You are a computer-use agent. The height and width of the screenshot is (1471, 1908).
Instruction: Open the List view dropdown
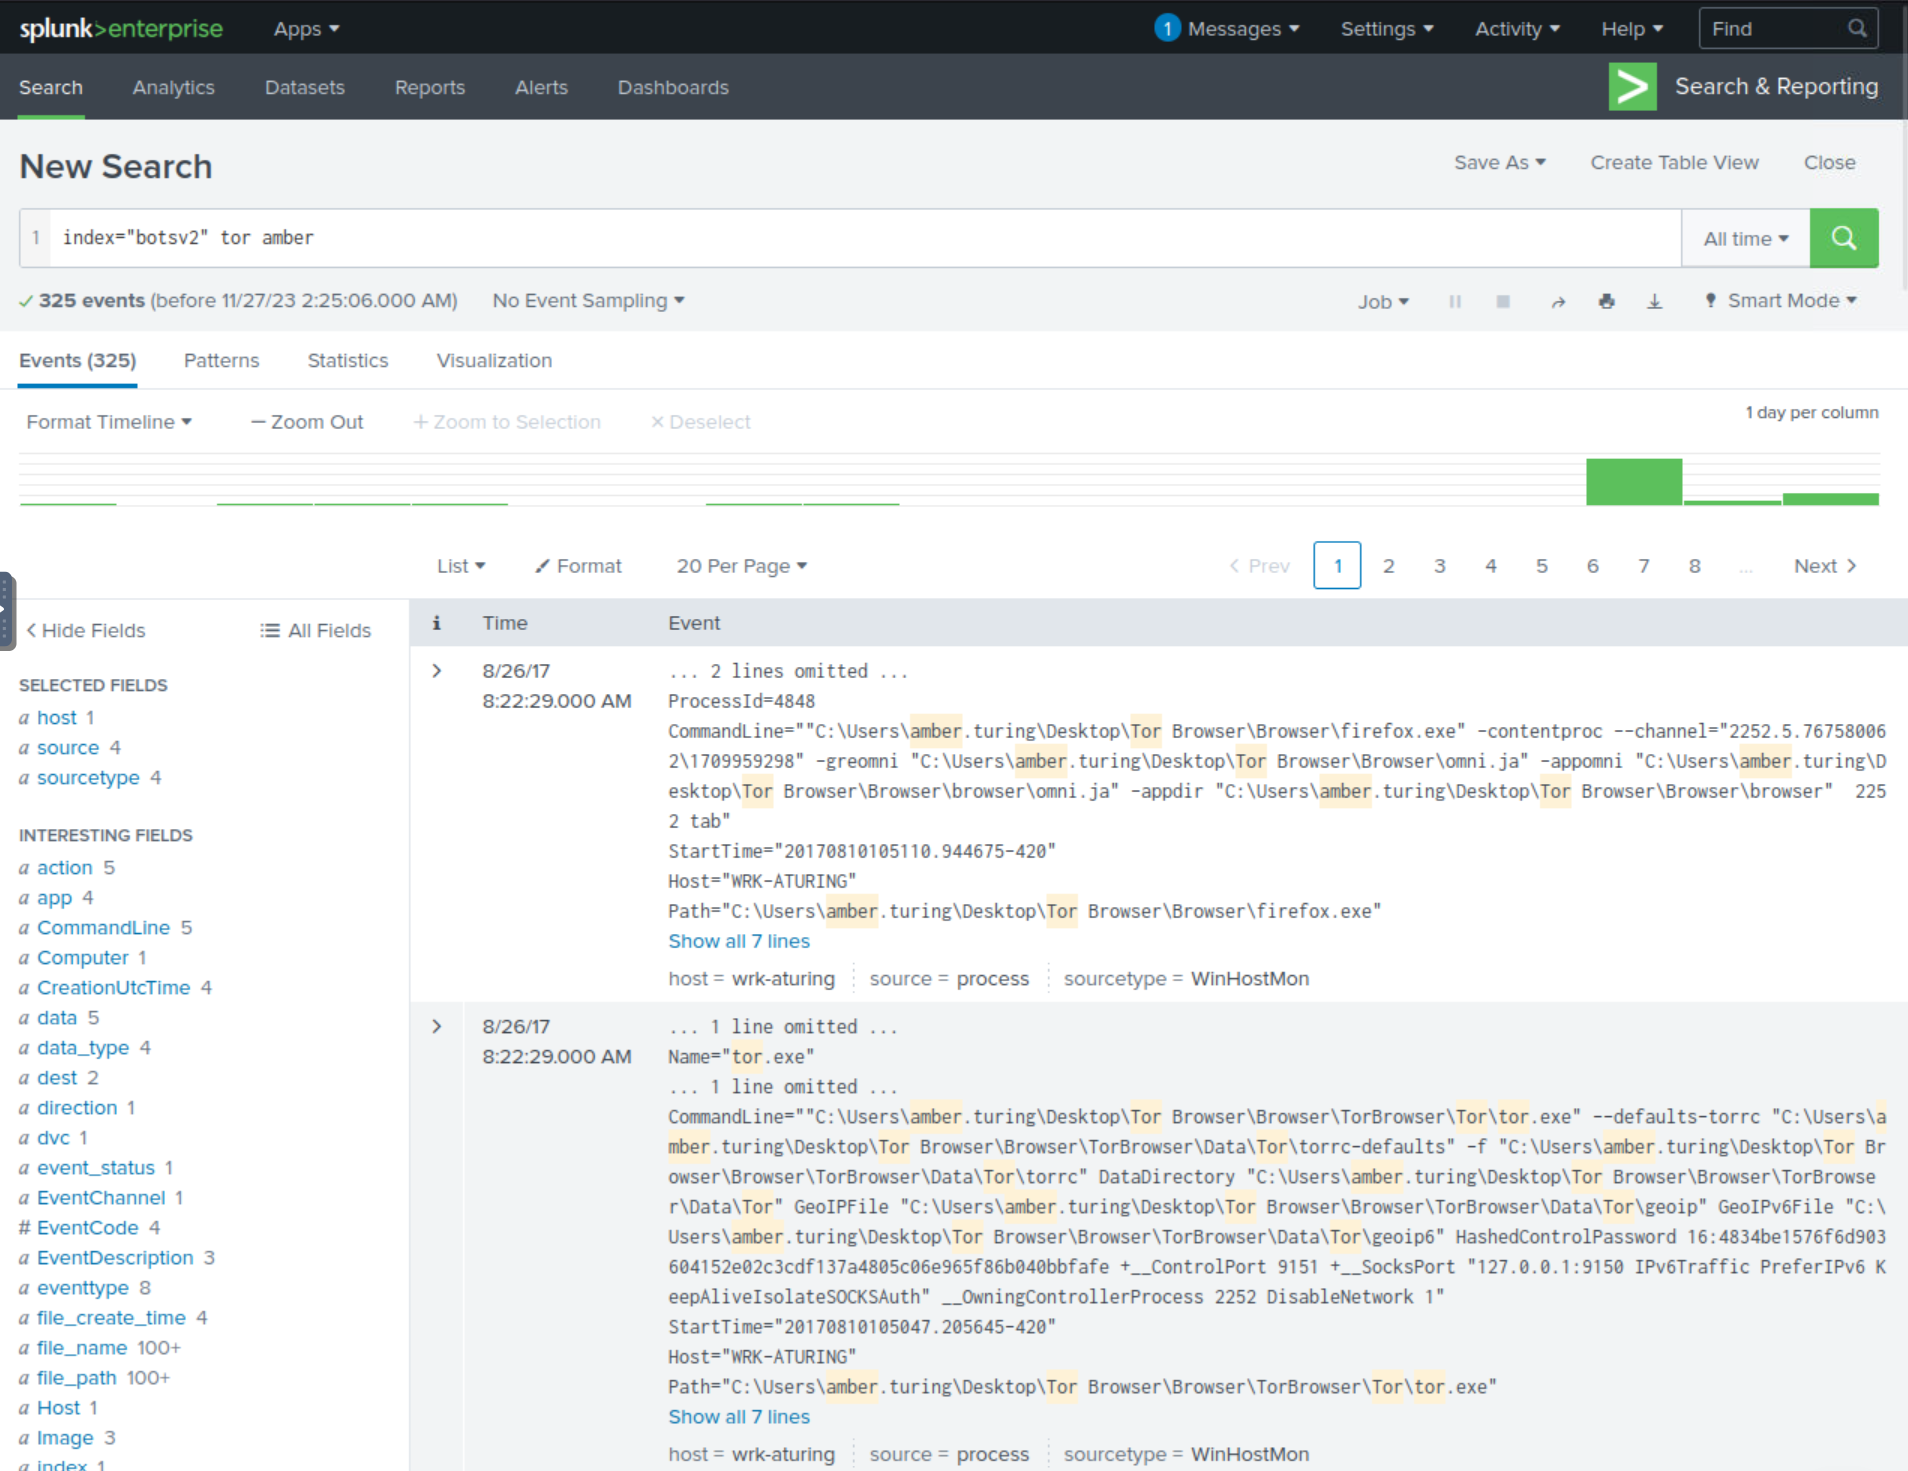coord(461,566)
